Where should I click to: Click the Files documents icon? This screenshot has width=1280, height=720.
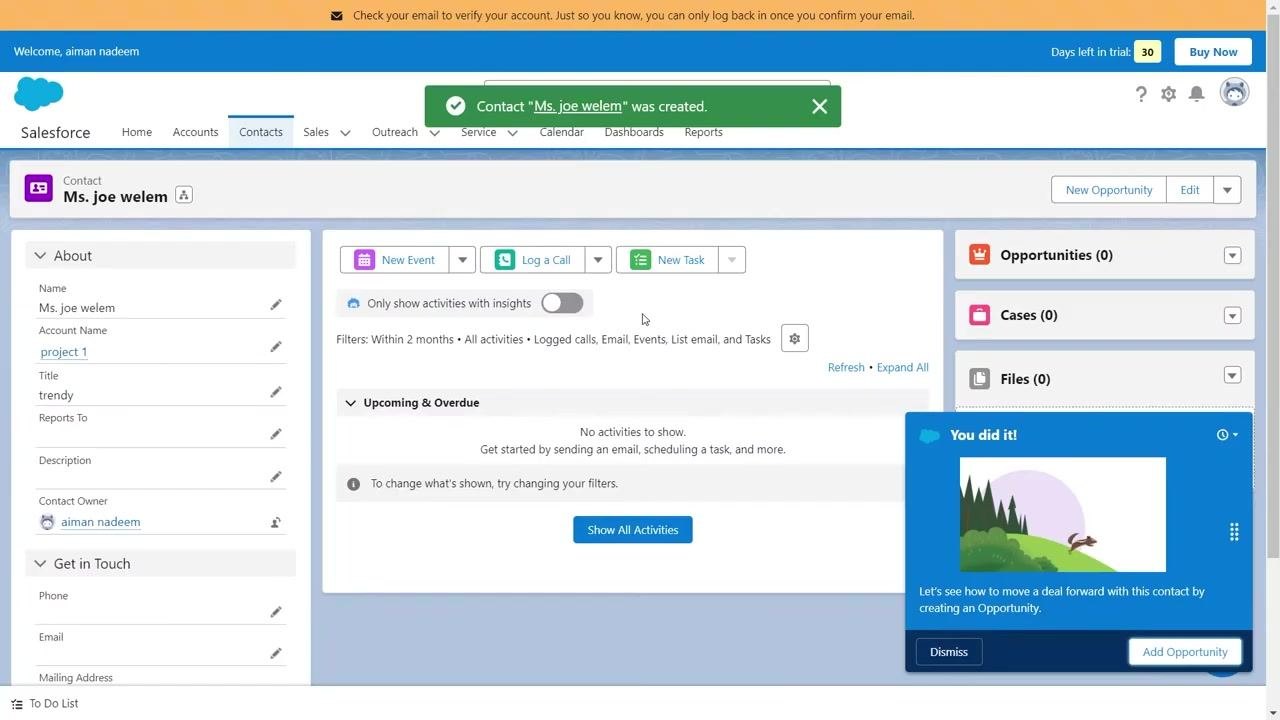pos(980,379)
